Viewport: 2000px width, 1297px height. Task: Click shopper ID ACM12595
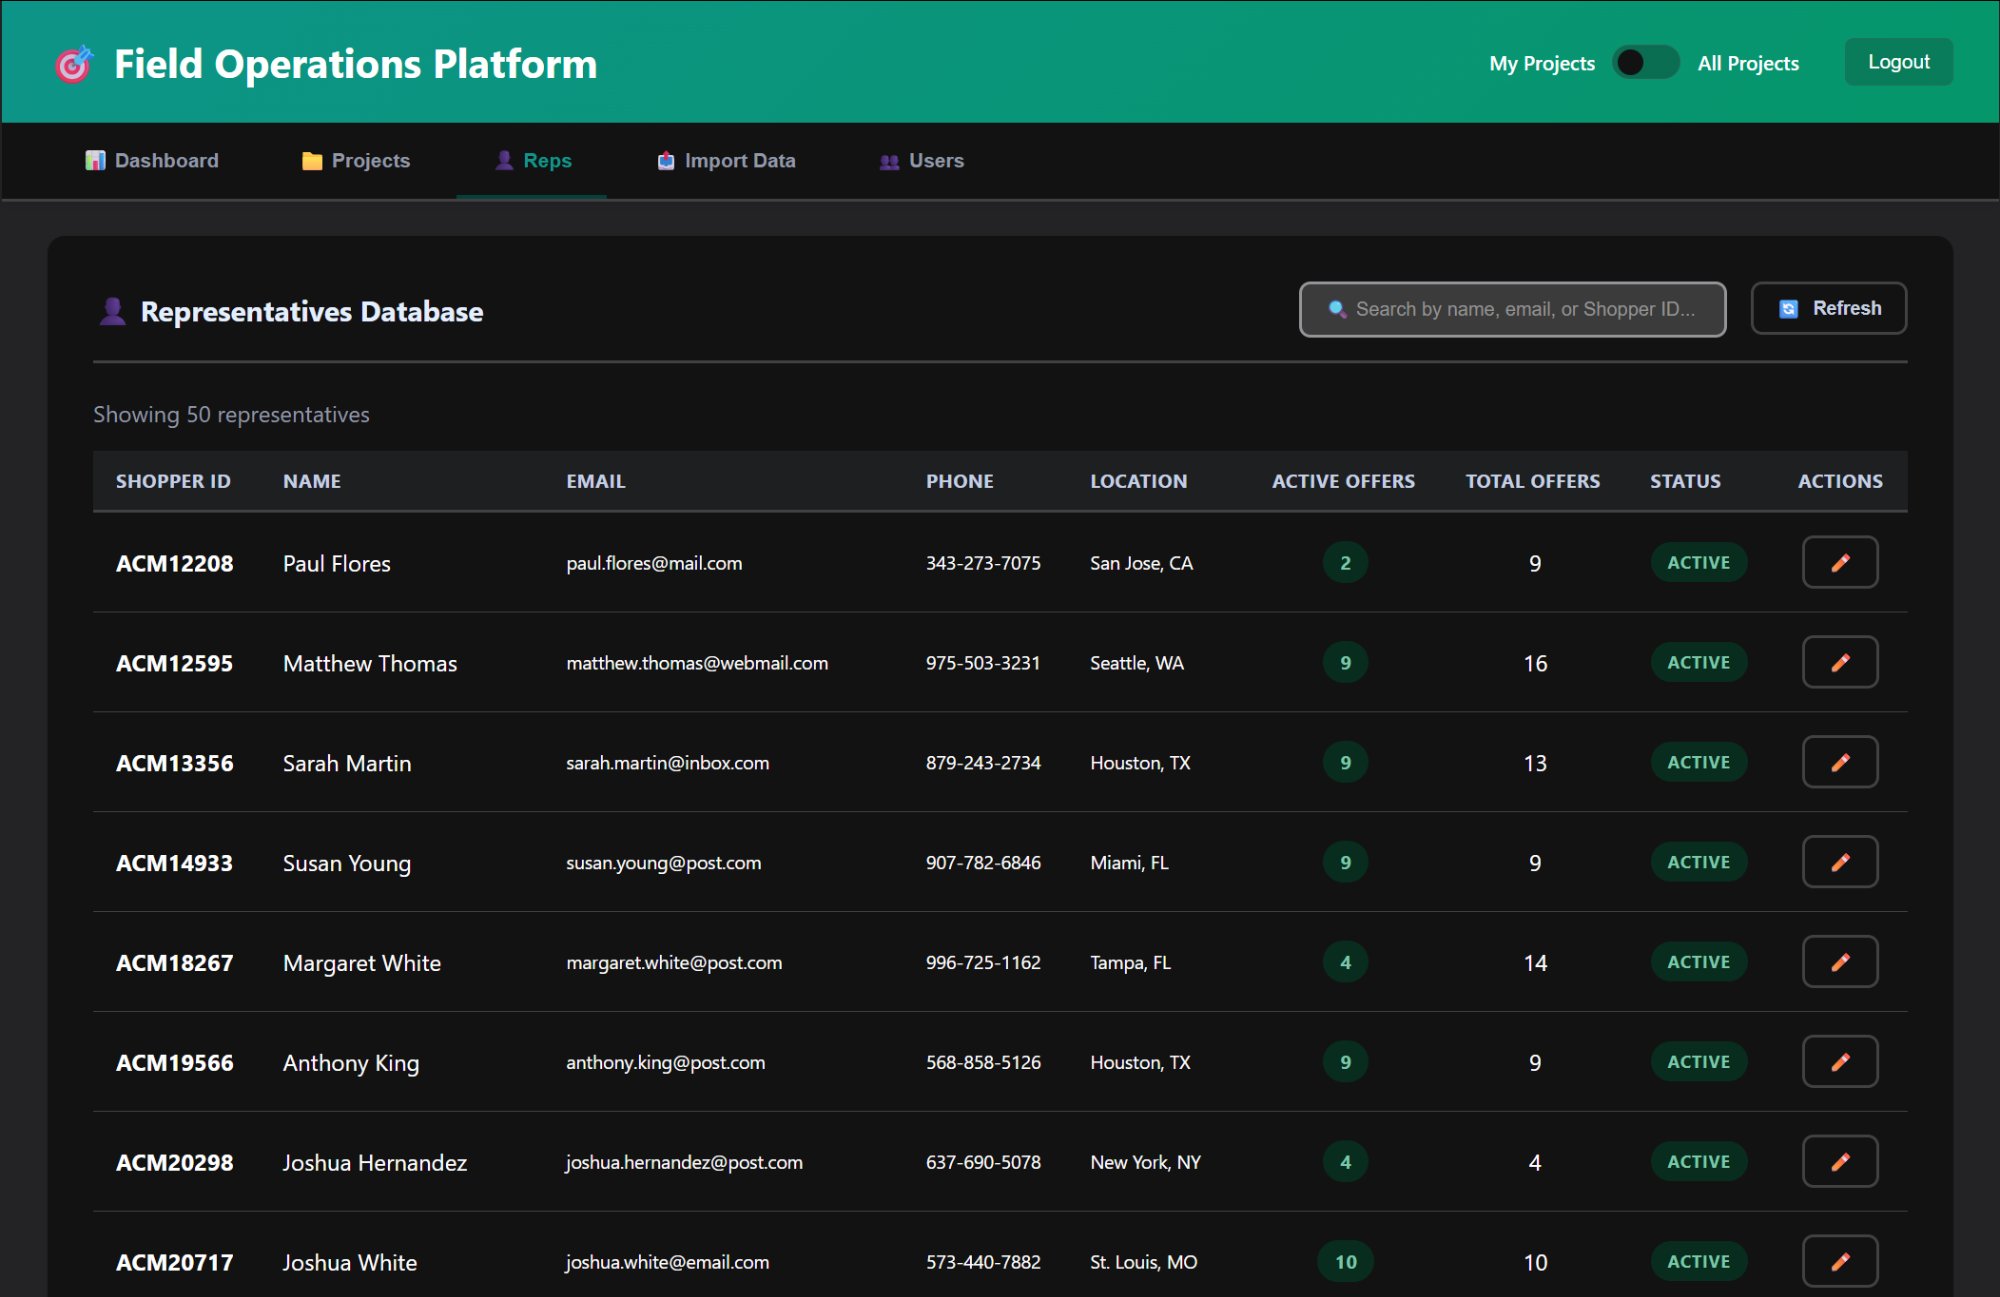(x=175, y=663)
